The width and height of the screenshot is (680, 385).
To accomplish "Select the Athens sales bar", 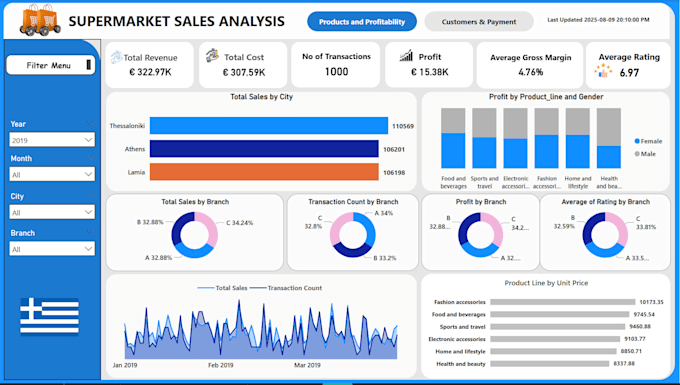I will 264,149.
